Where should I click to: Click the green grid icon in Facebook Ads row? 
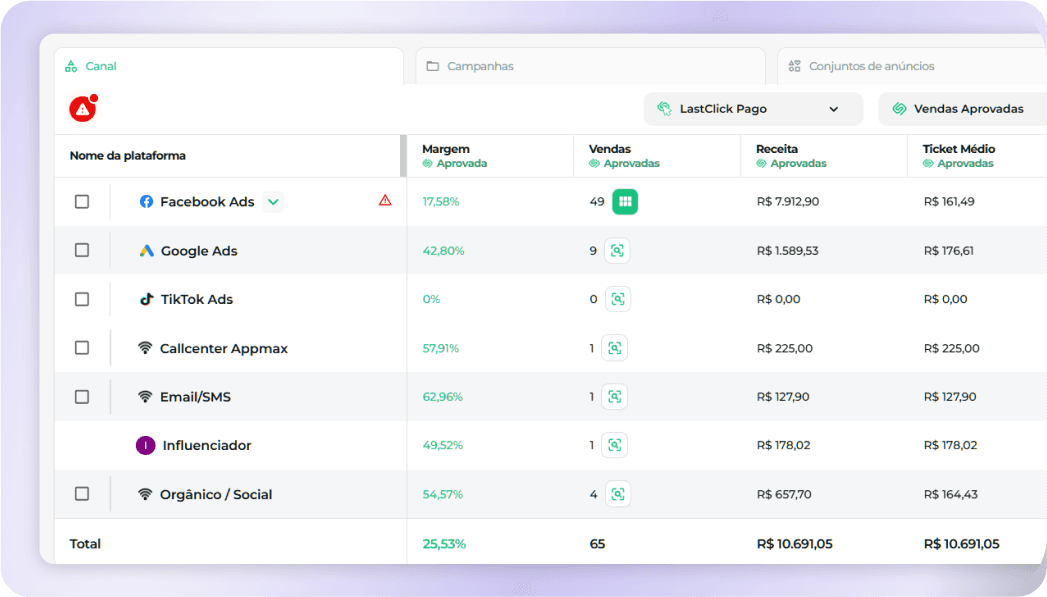625,201
